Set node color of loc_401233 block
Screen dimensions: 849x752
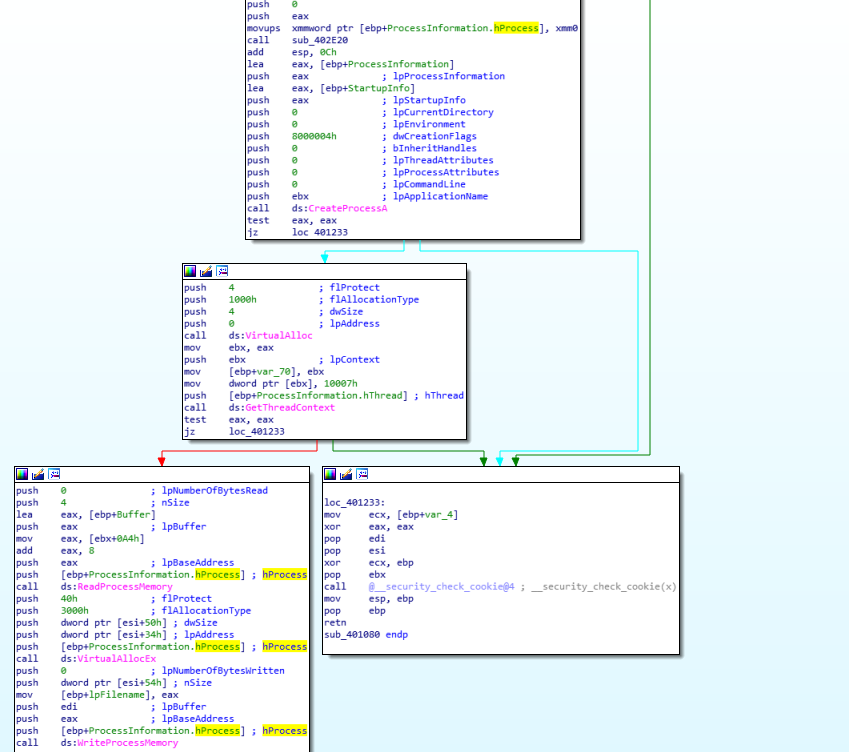click(x=330, y=474)
